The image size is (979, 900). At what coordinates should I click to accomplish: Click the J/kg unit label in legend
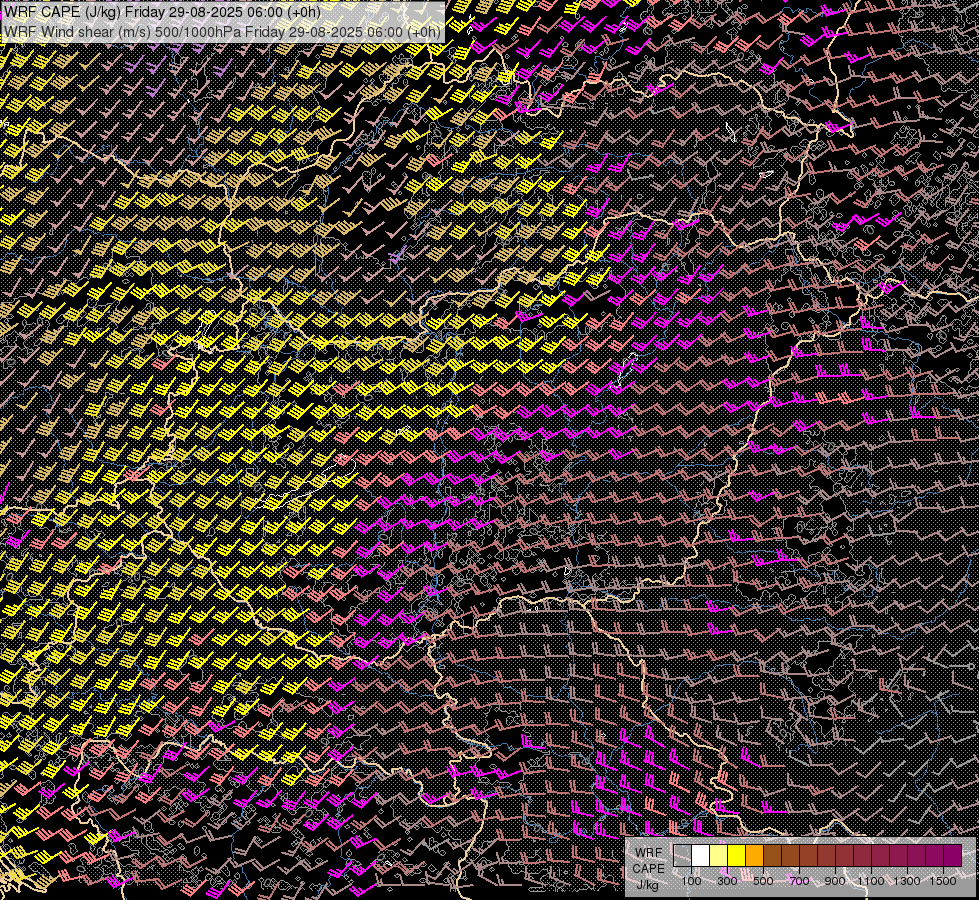(x=648, y=885)
